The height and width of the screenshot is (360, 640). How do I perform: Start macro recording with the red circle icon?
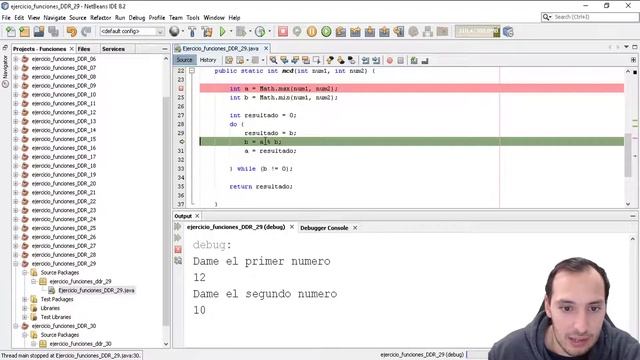[x=390, y=60]
